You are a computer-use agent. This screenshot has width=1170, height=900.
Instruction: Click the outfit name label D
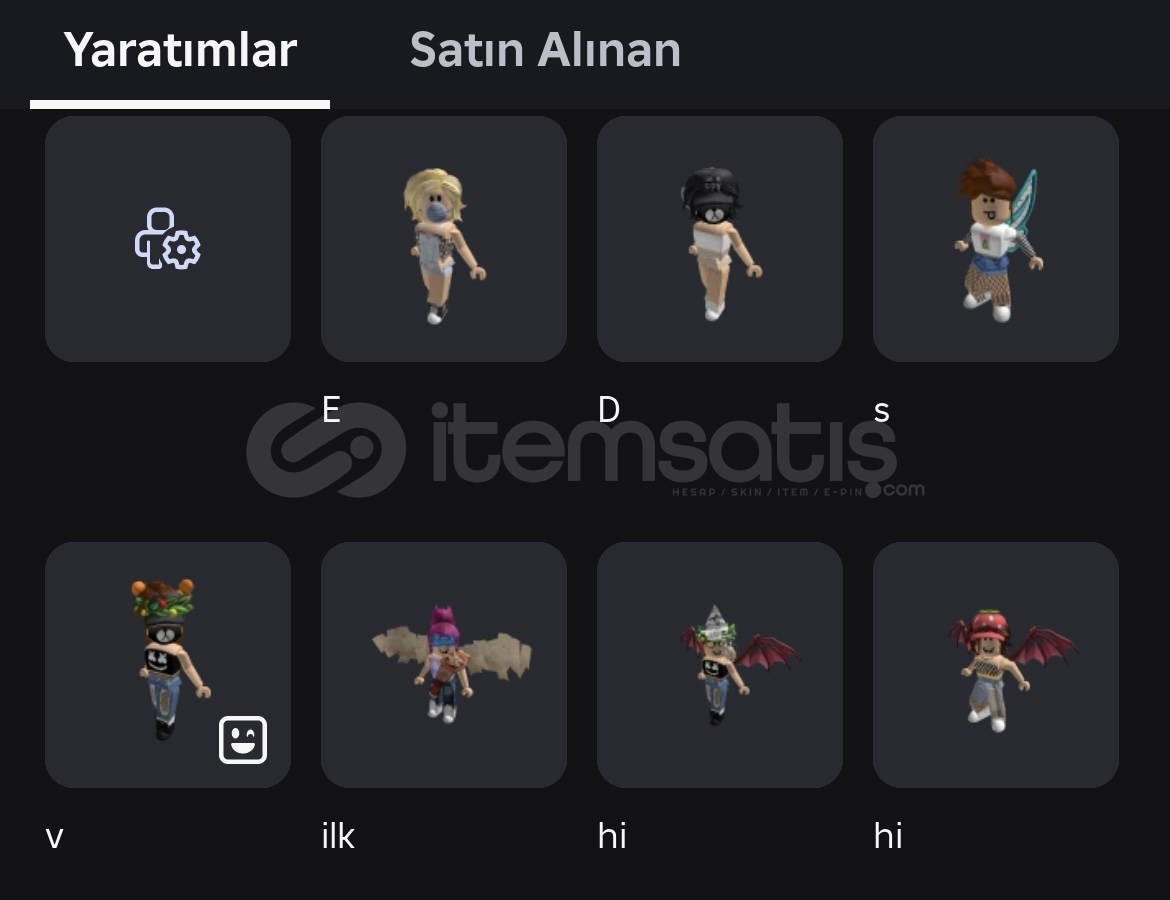[x=609, y=410]
